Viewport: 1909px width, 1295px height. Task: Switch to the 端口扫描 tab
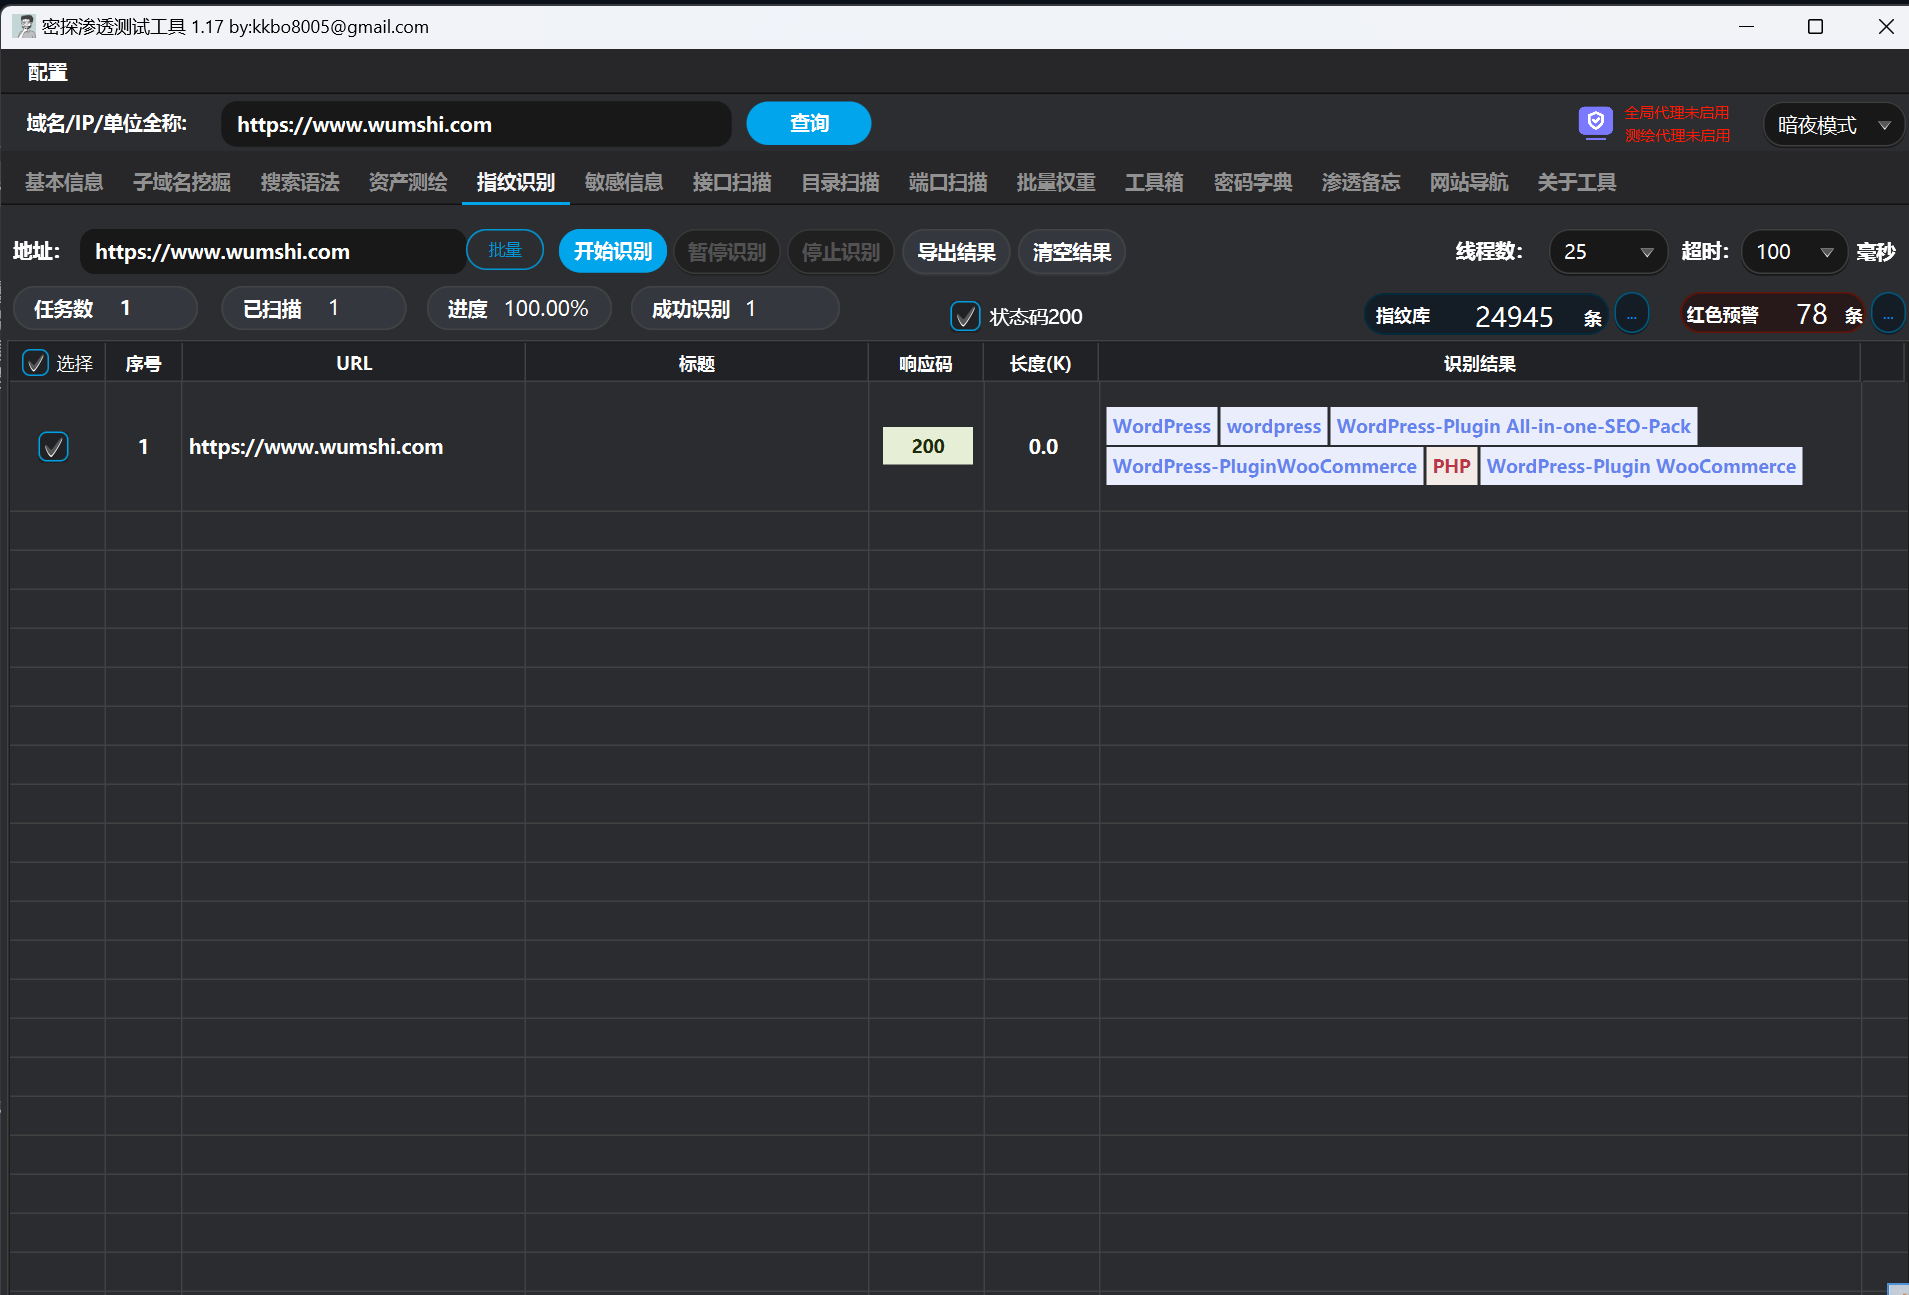(947, 182)
